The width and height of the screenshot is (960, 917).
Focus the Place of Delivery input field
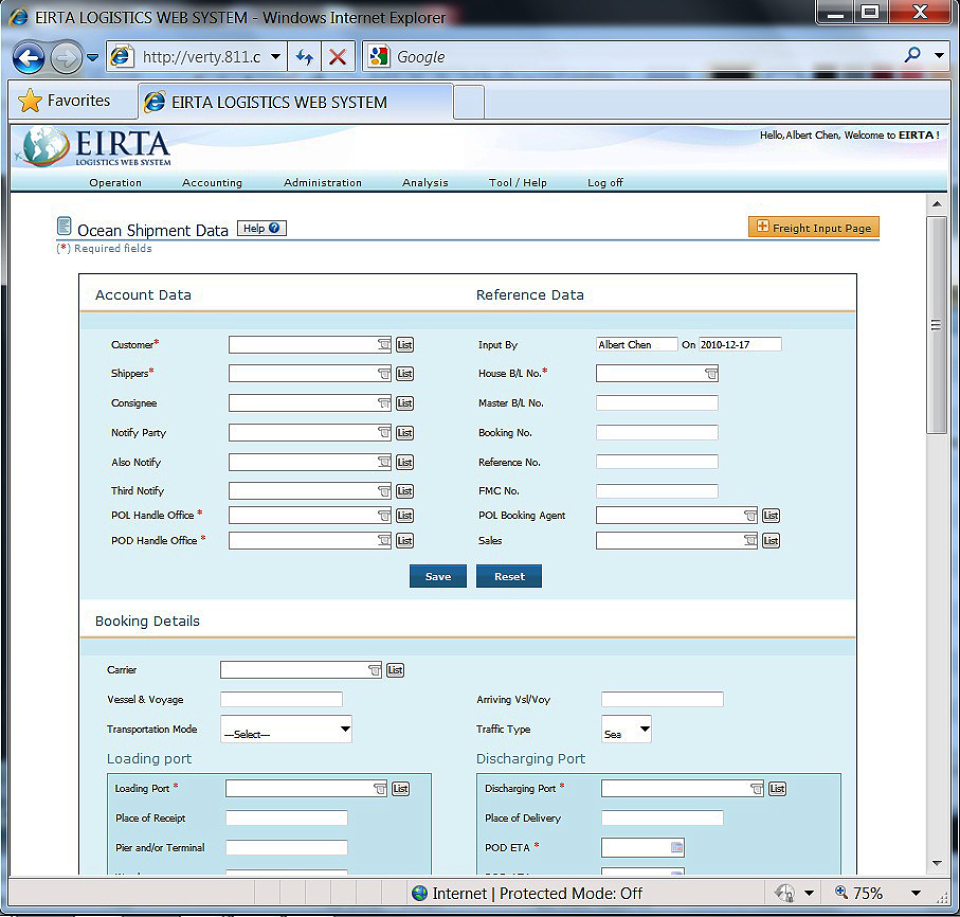[662, 818]
